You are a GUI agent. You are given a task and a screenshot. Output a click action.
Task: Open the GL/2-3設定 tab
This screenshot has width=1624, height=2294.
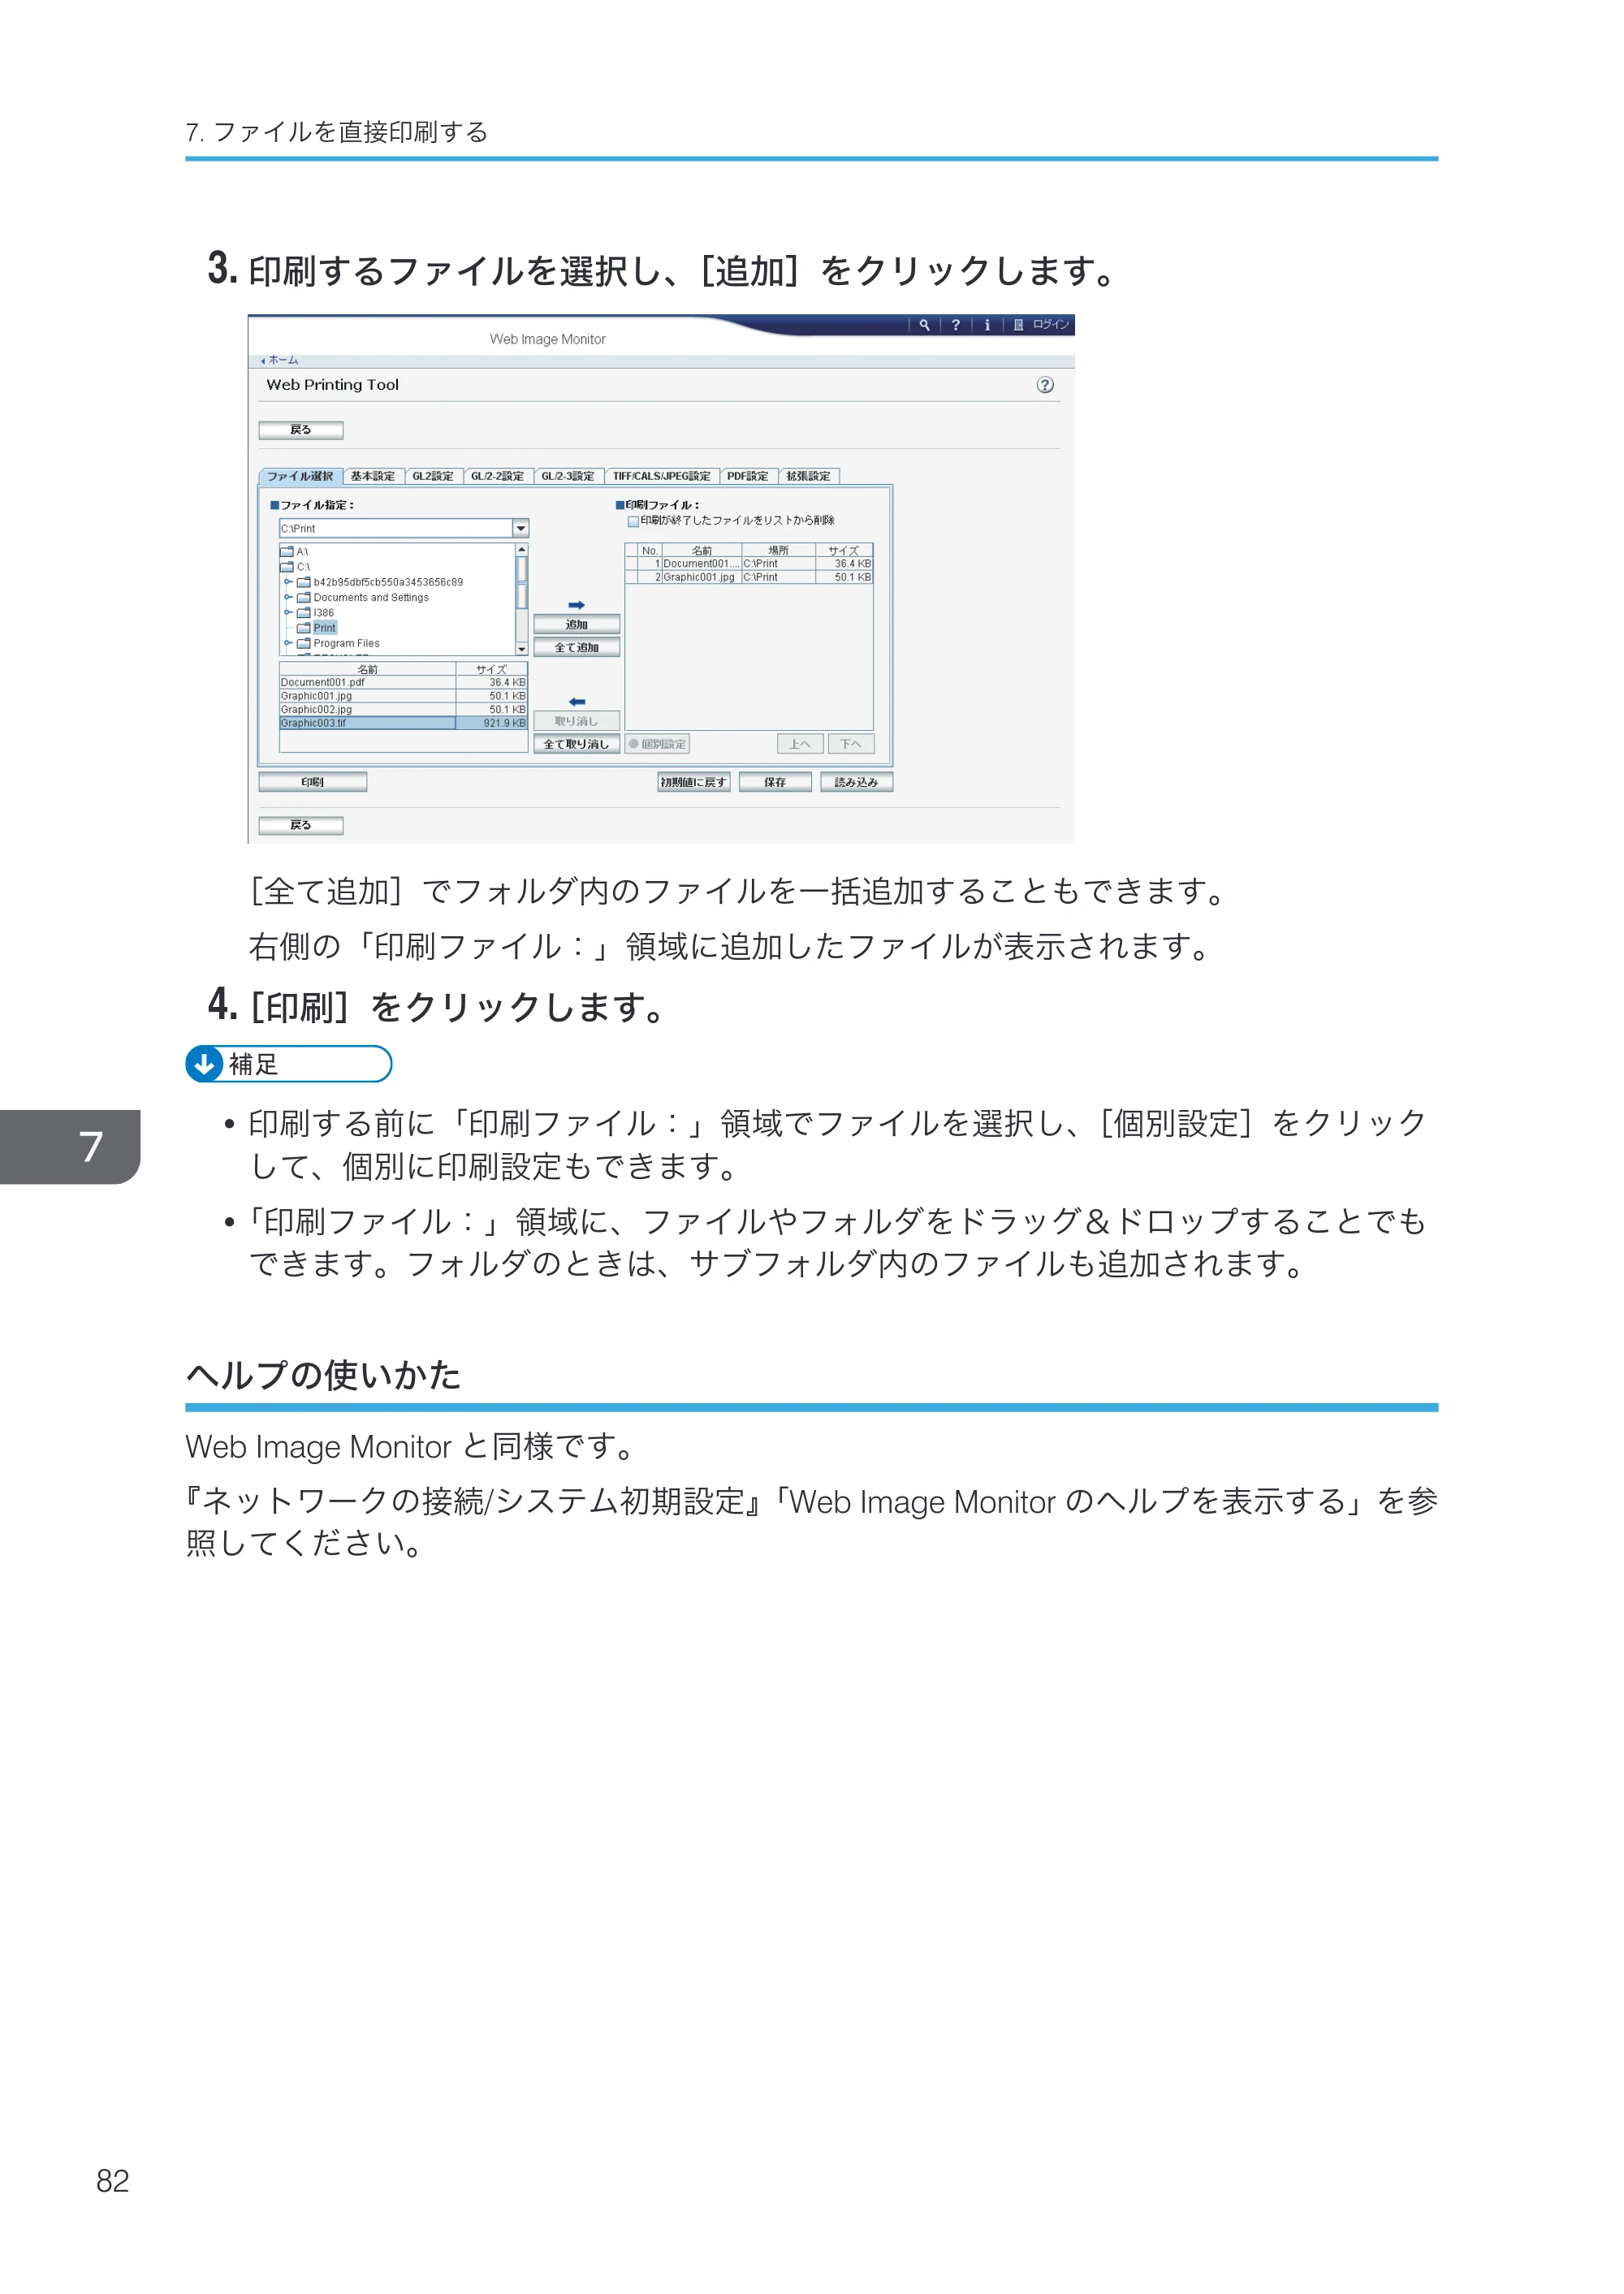pyautogui.click(x=568, y=476)
